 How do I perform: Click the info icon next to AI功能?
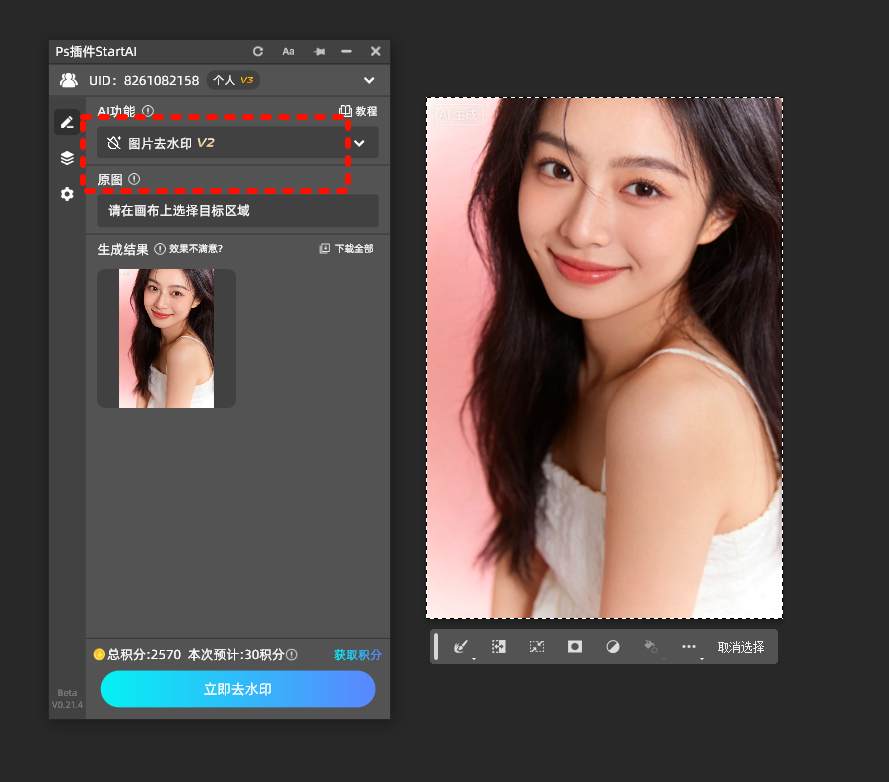point(148,111)
